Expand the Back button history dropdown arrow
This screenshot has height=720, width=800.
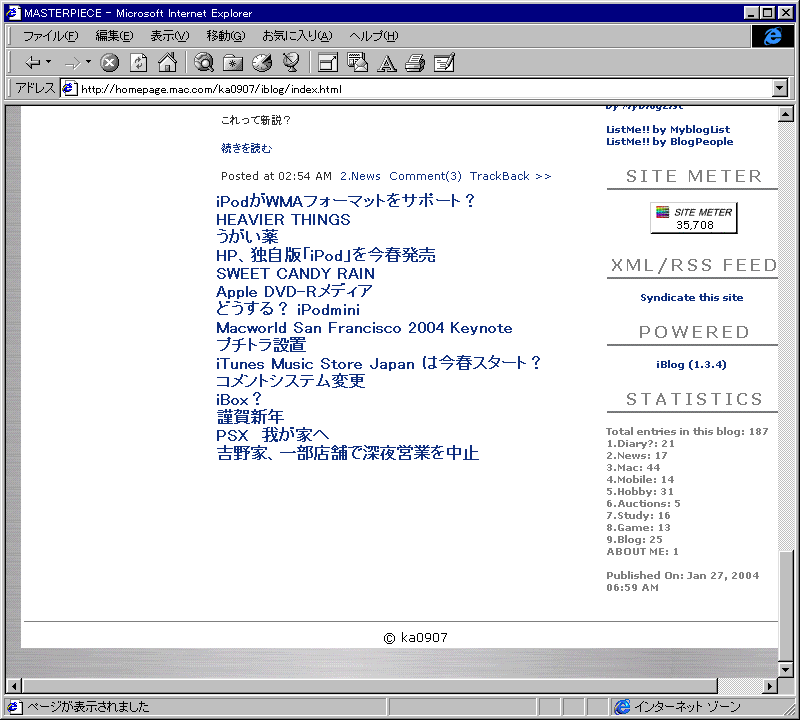(x=48, y=62)
